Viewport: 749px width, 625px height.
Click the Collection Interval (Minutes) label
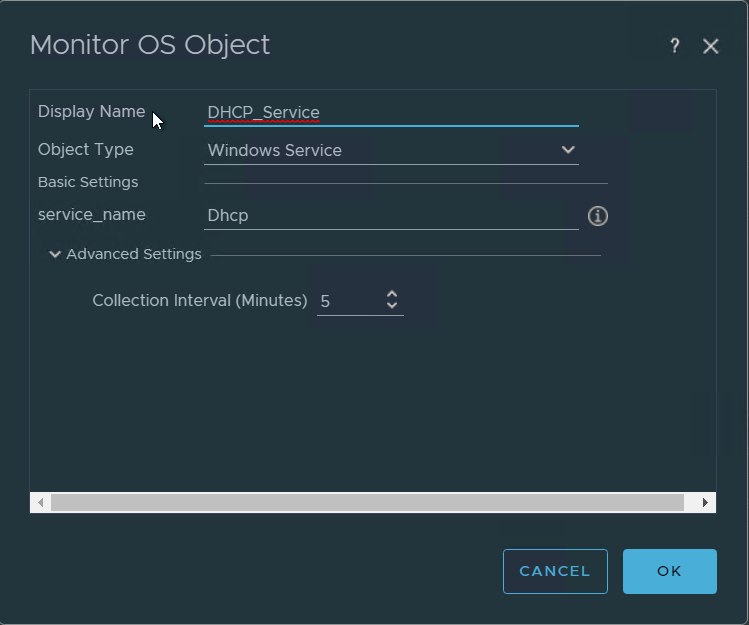[199, 301]
